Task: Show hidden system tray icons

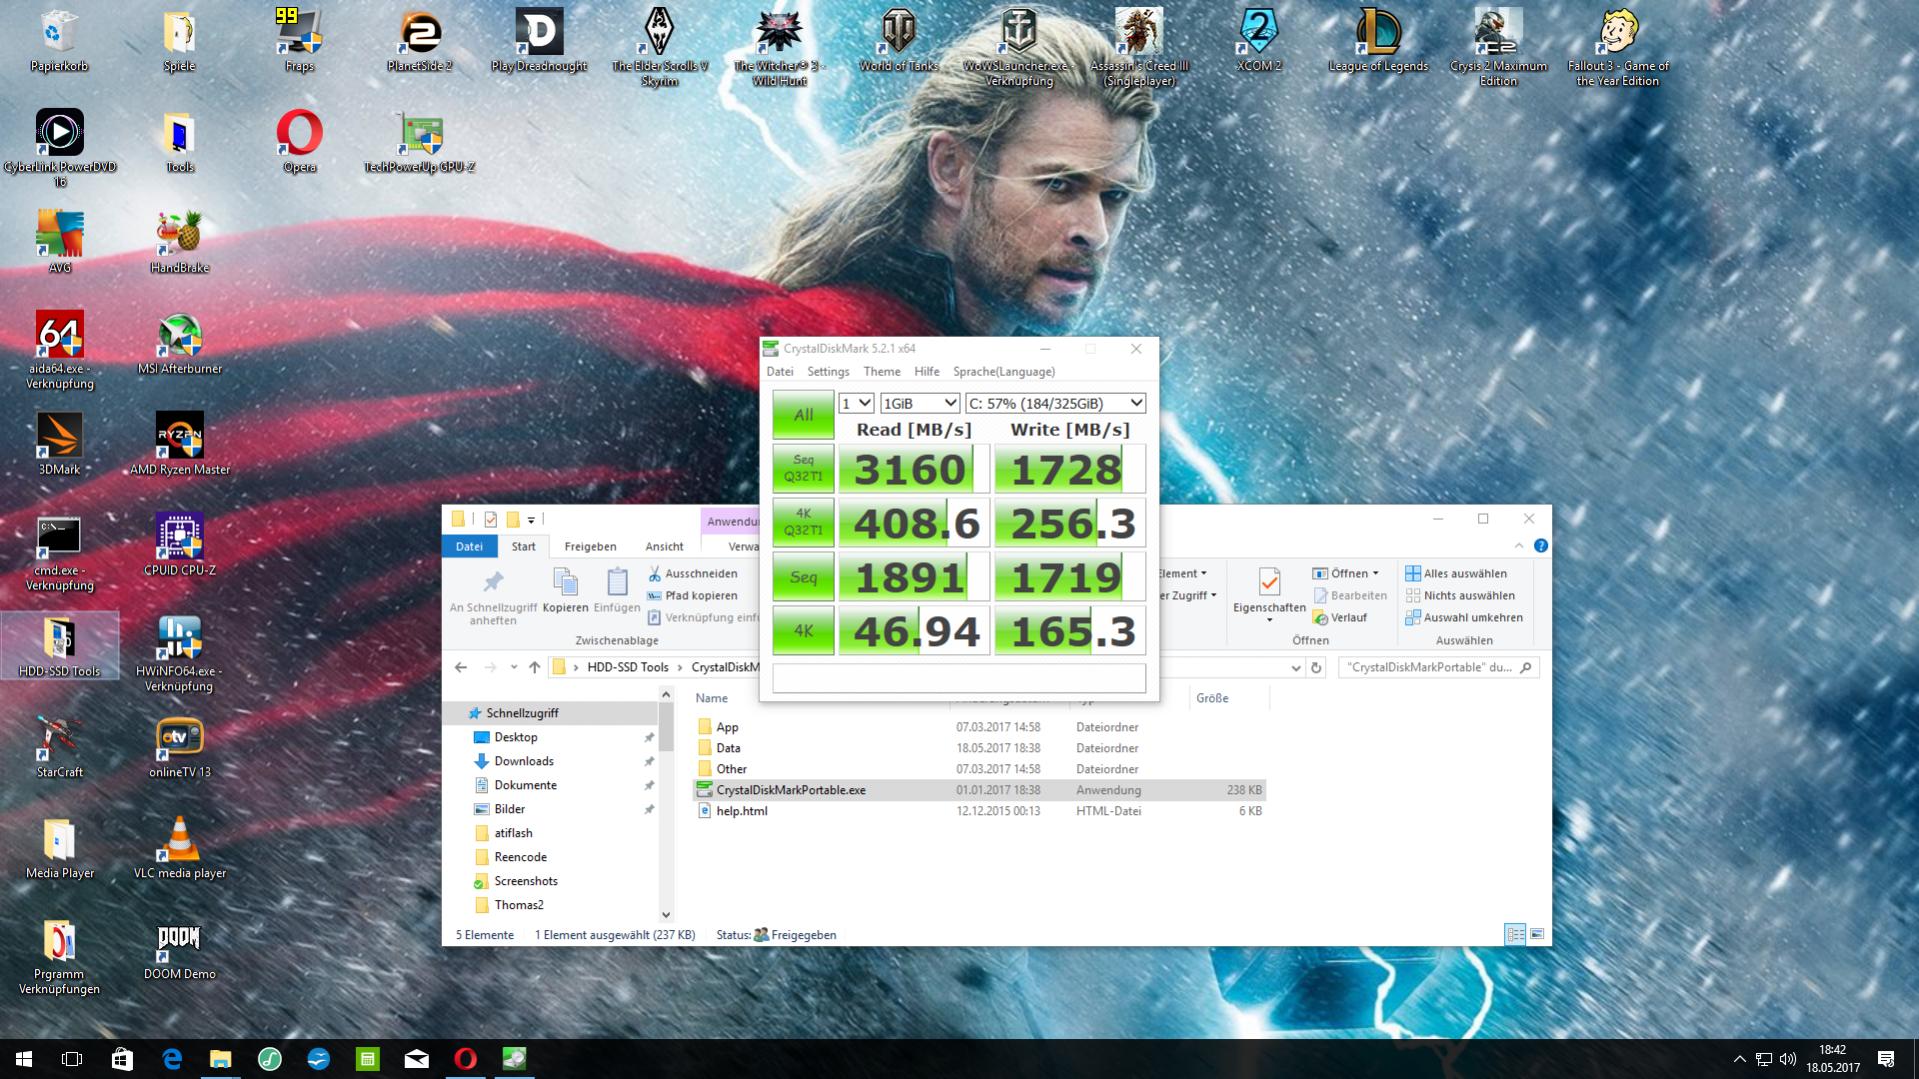Action: [x=1739, y=1059]
